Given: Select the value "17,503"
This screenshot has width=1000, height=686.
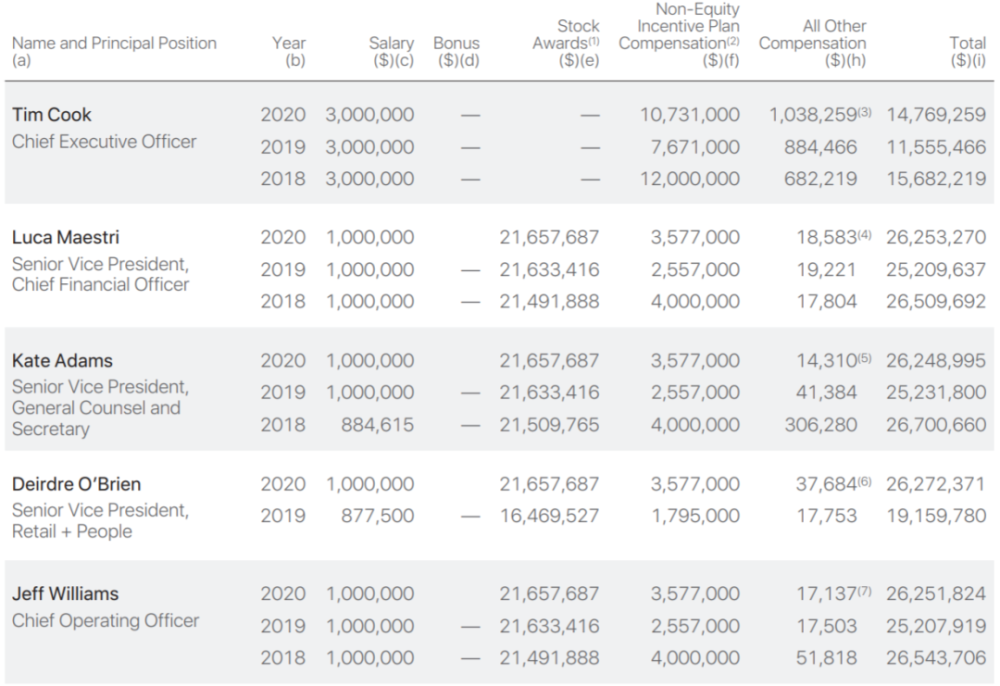Looking at the screenshot, I should [826, 626].
